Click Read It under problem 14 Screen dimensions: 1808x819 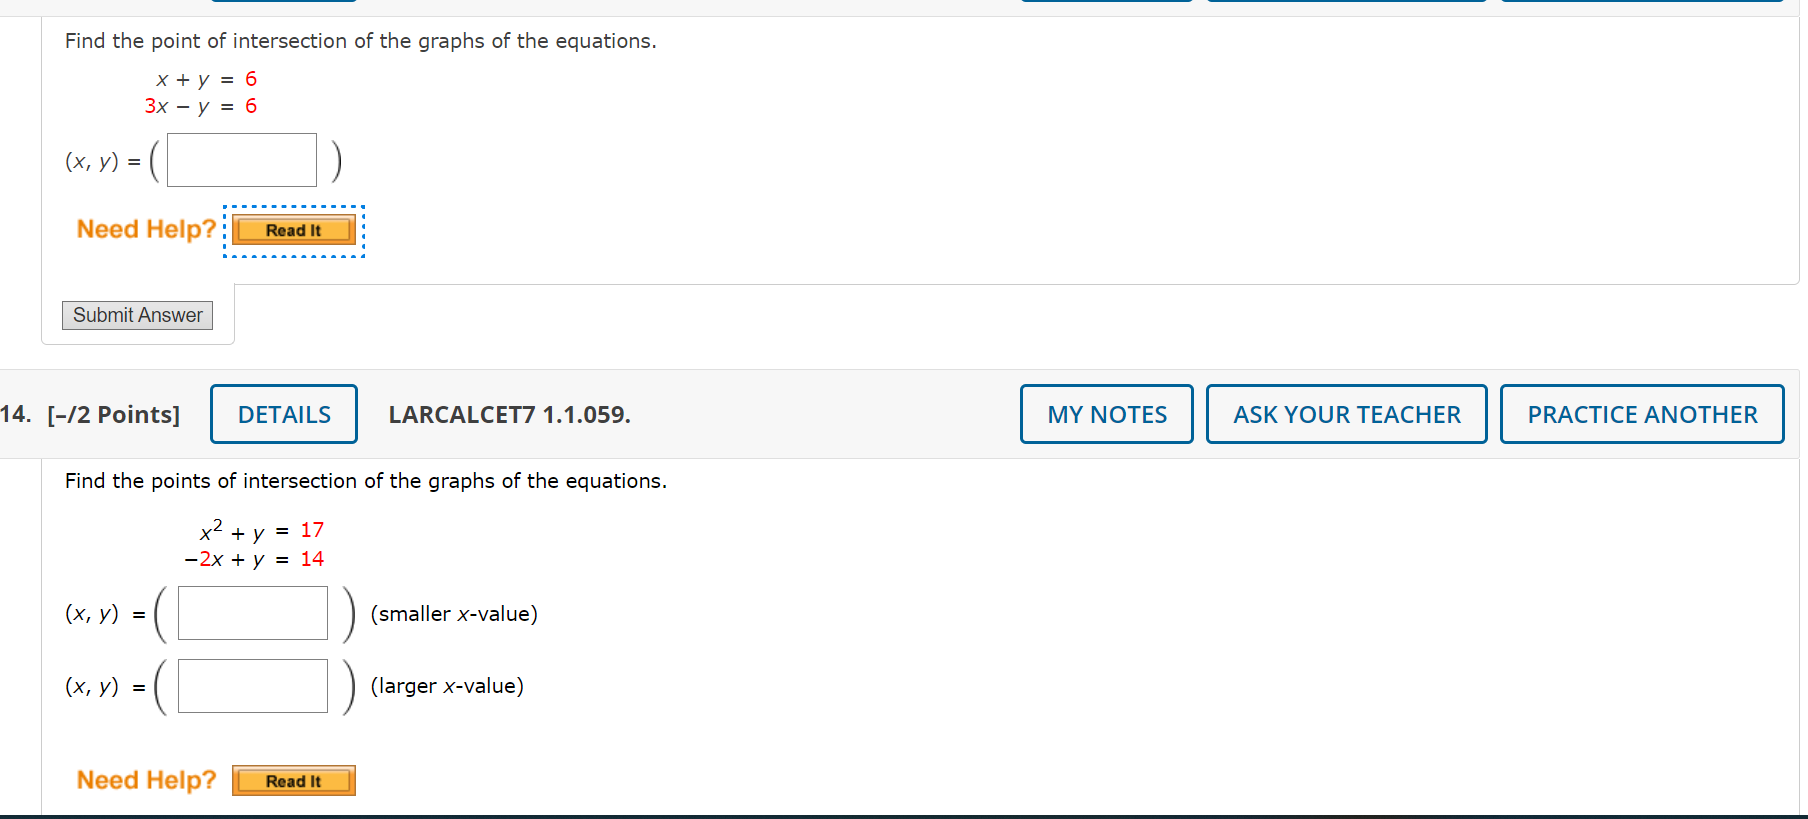click(x=292, y=780)
